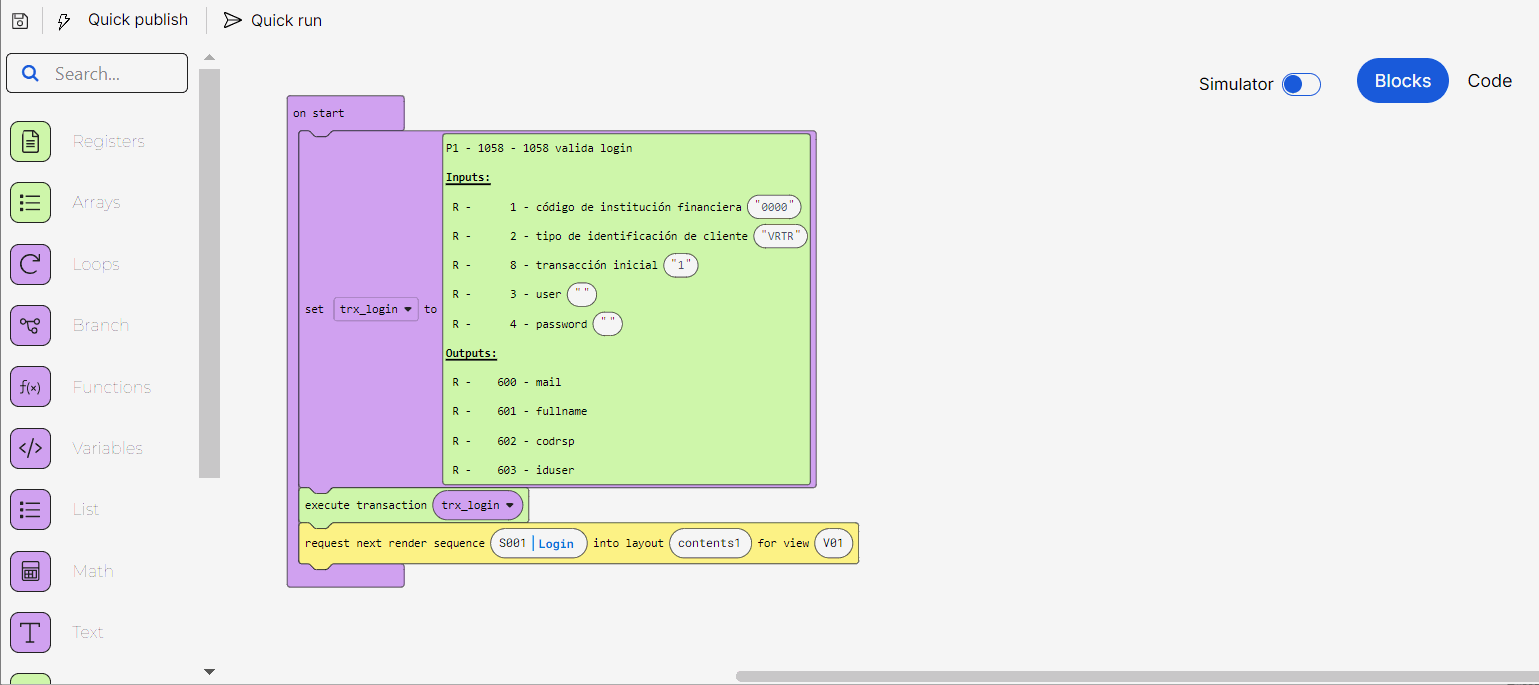Open the Registers category icon

pyautogui.click(x=30, y=141)
